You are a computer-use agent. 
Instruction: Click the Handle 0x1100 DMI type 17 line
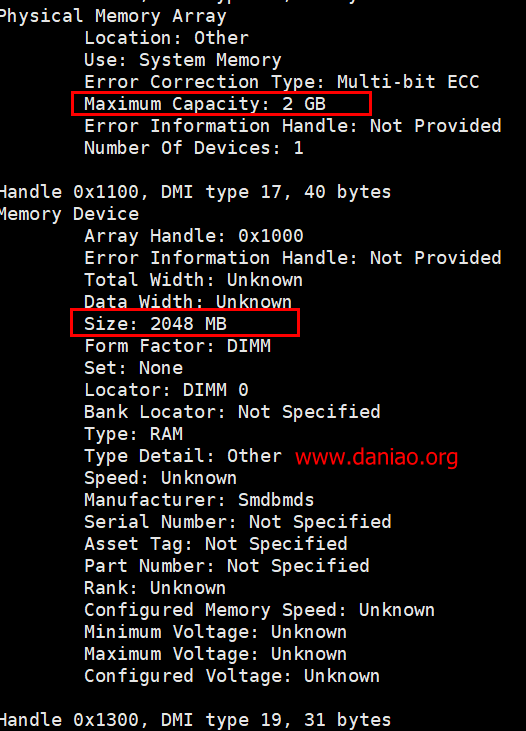(195, 192)
